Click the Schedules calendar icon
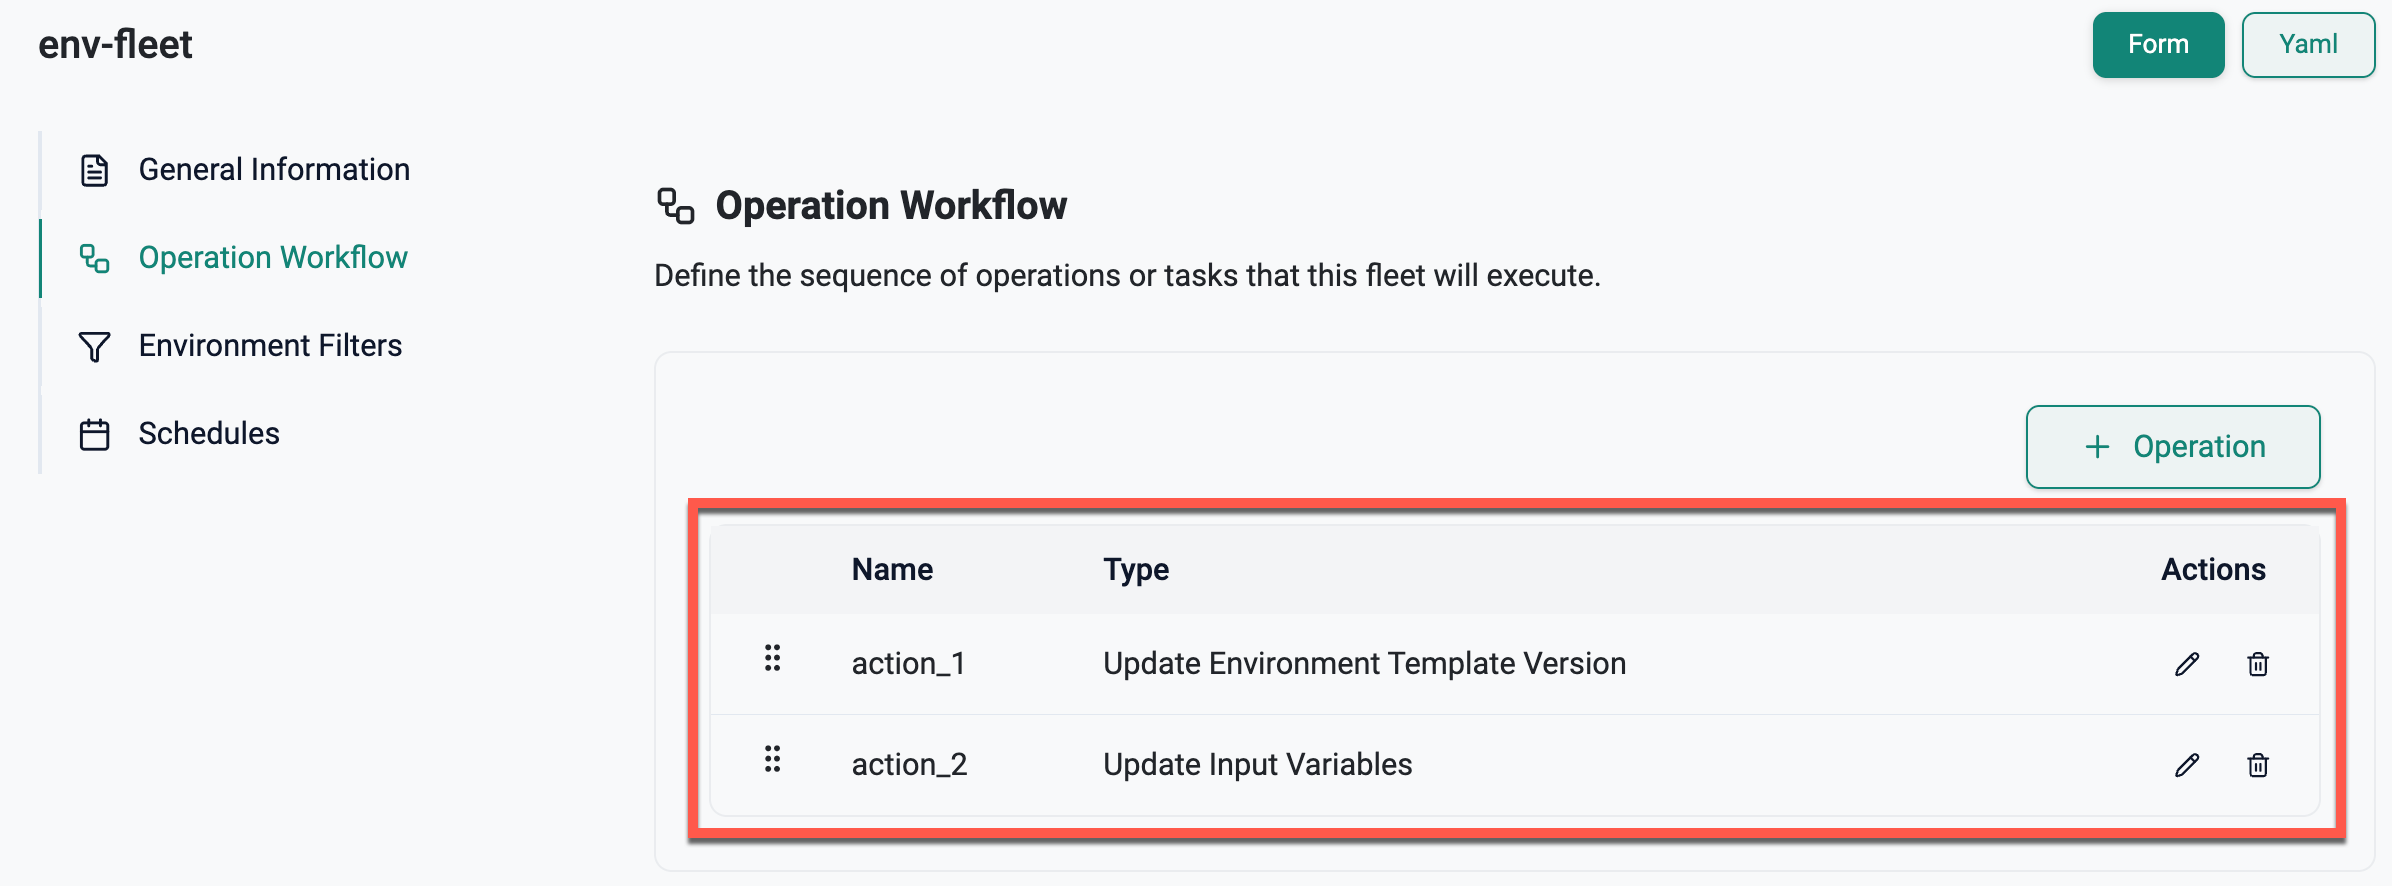 point(94,434)
